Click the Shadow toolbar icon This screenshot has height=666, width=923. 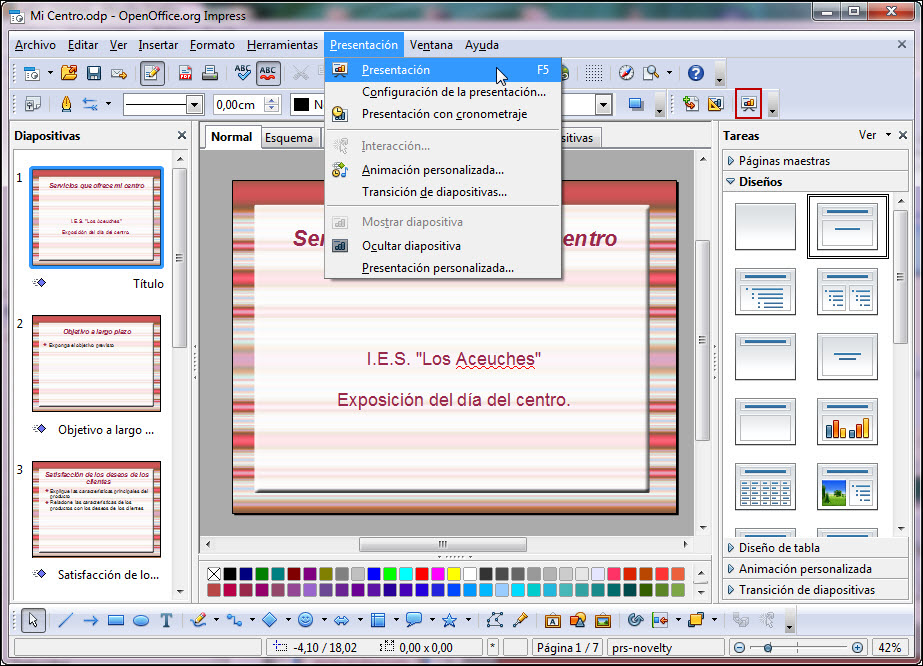(x=636, y=105)
